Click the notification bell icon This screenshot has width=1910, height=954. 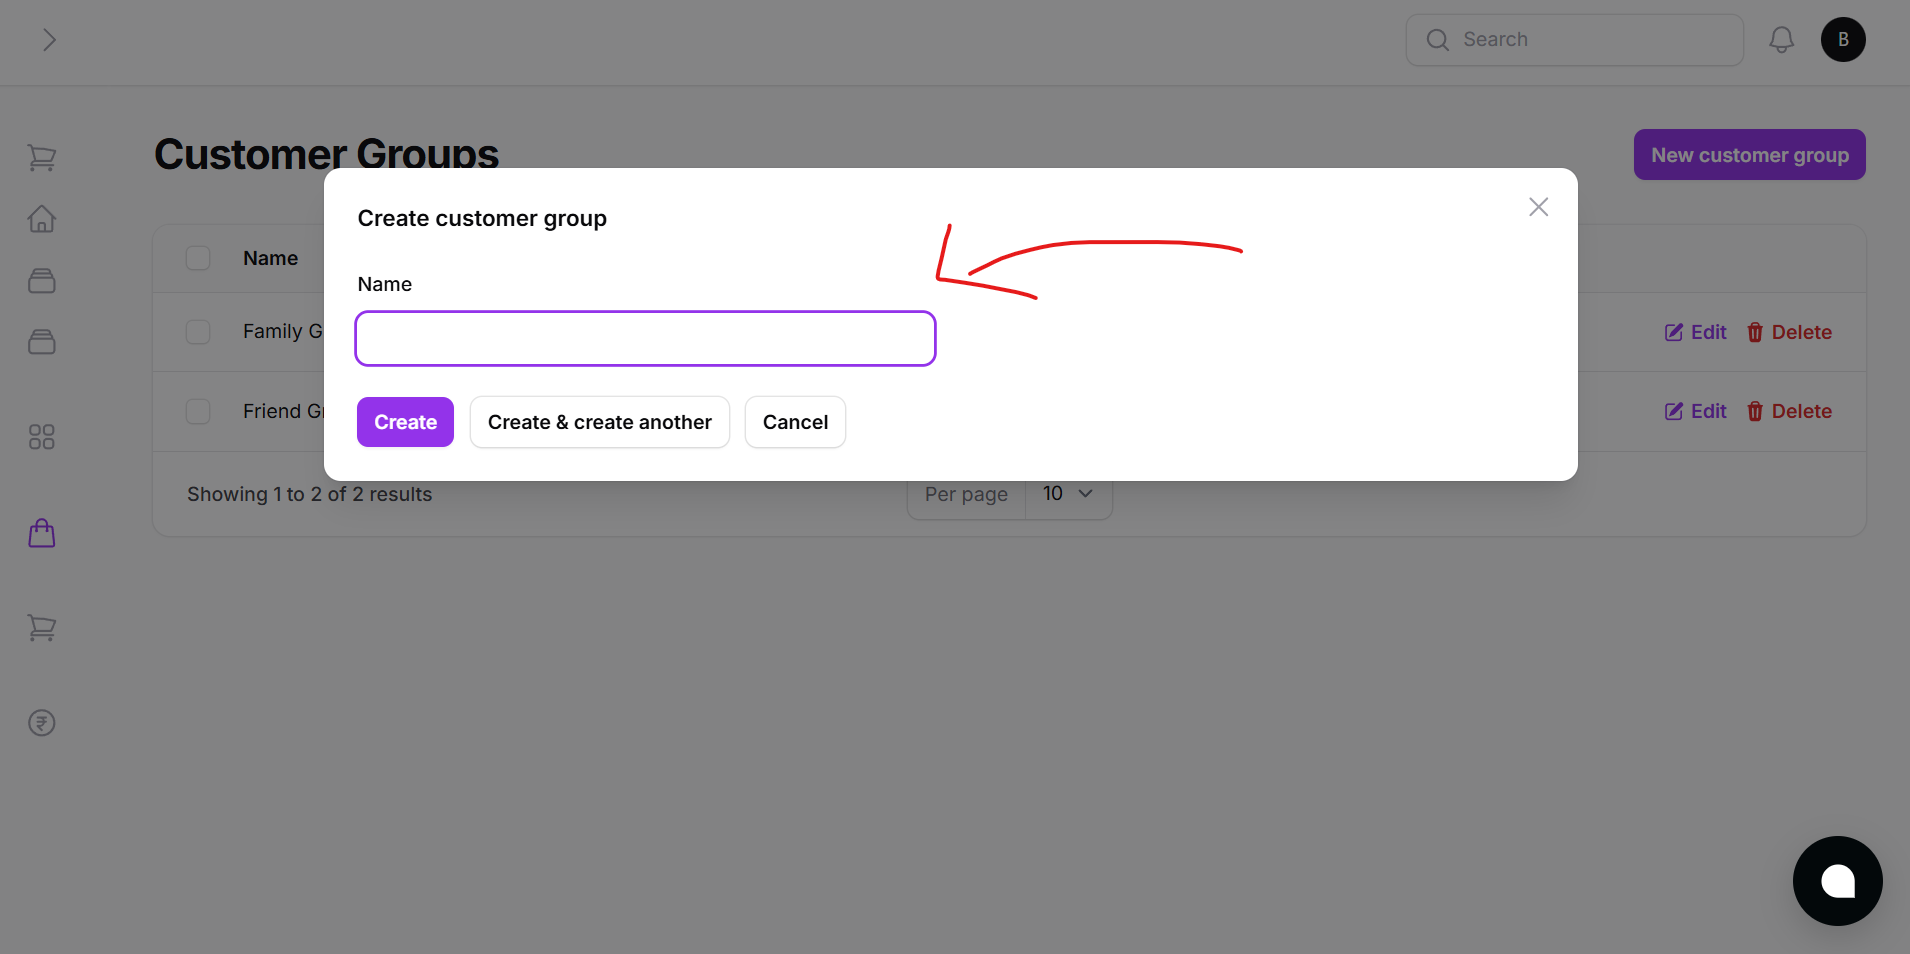point(1781,39)
